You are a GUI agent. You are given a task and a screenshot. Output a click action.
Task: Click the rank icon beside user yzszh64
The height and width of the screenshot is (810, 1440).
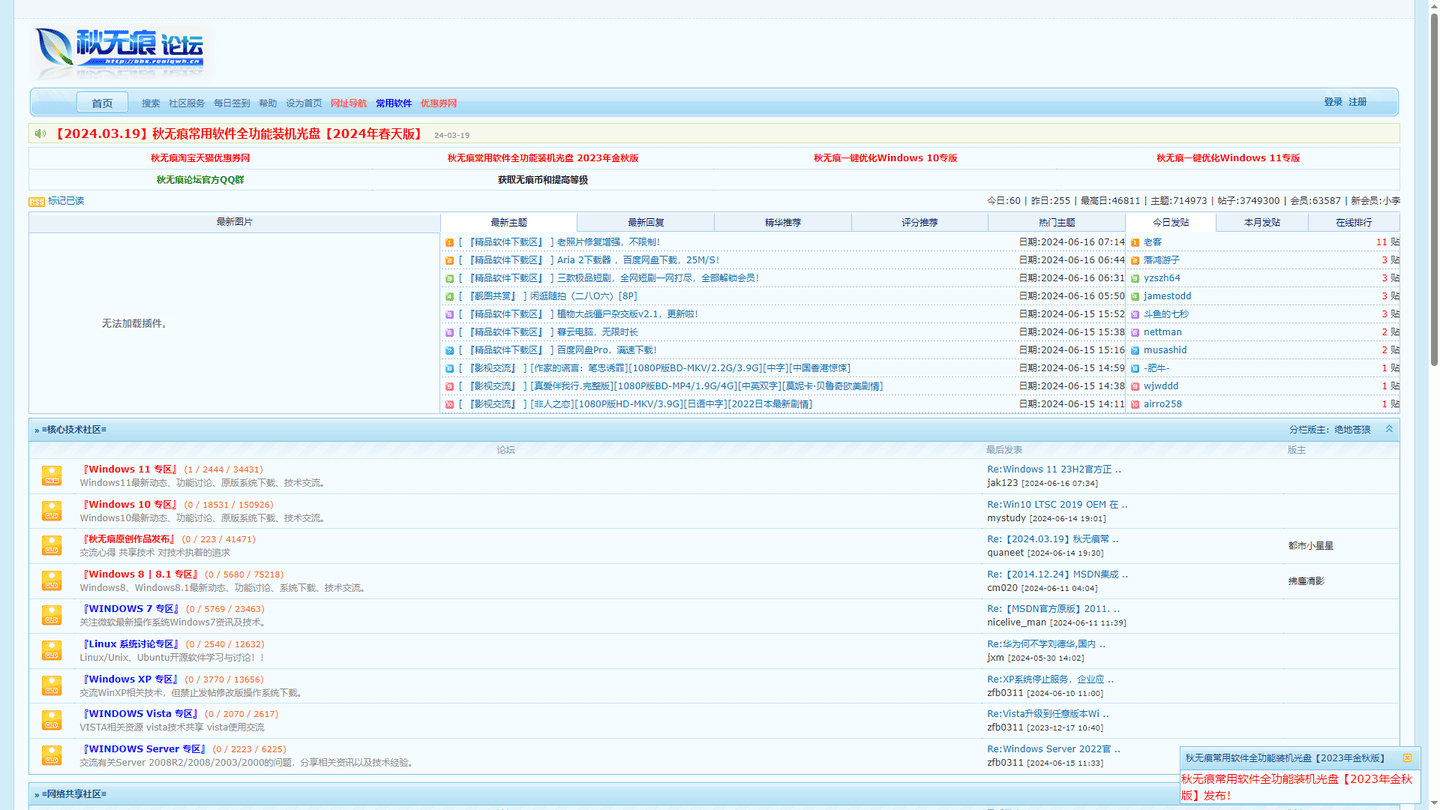click(1135, 279)
